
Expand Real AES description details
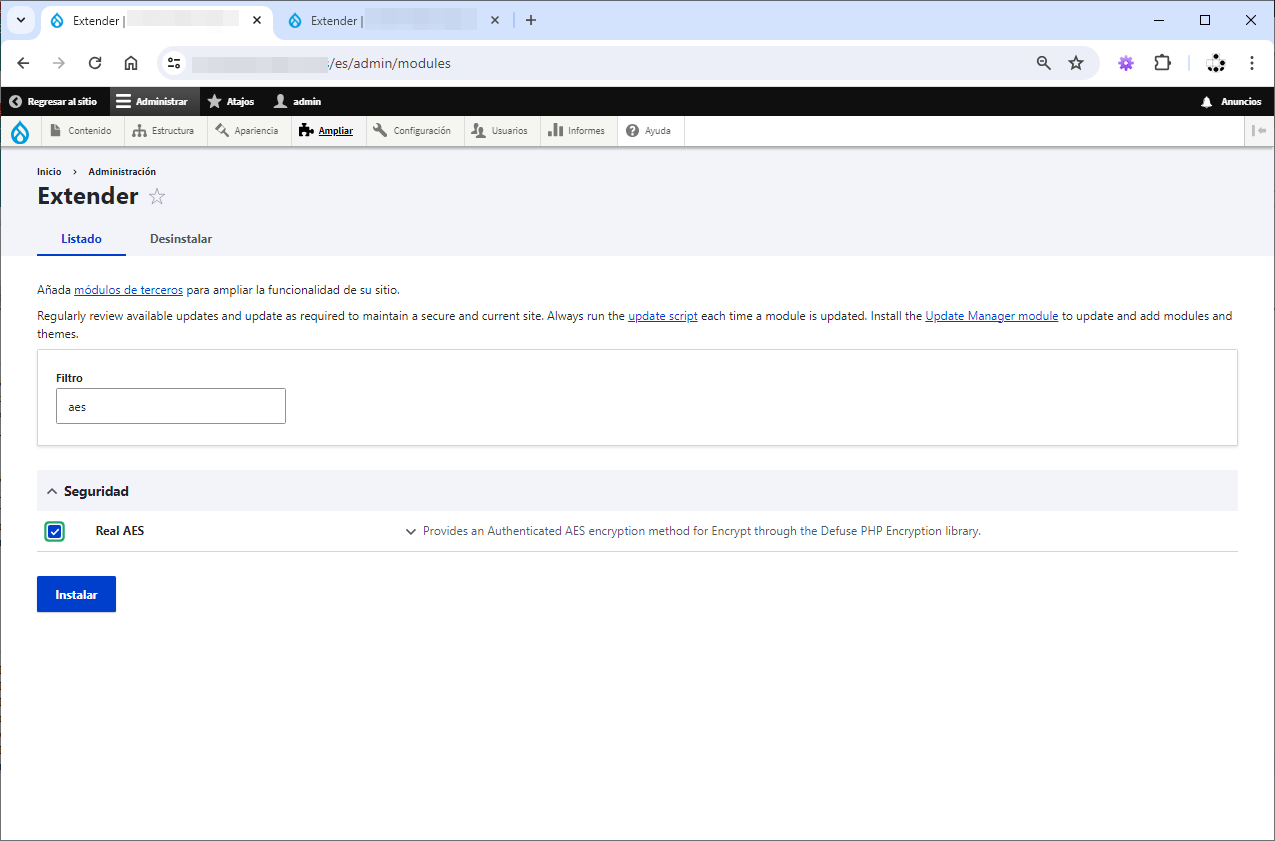(x=410, y=532)
